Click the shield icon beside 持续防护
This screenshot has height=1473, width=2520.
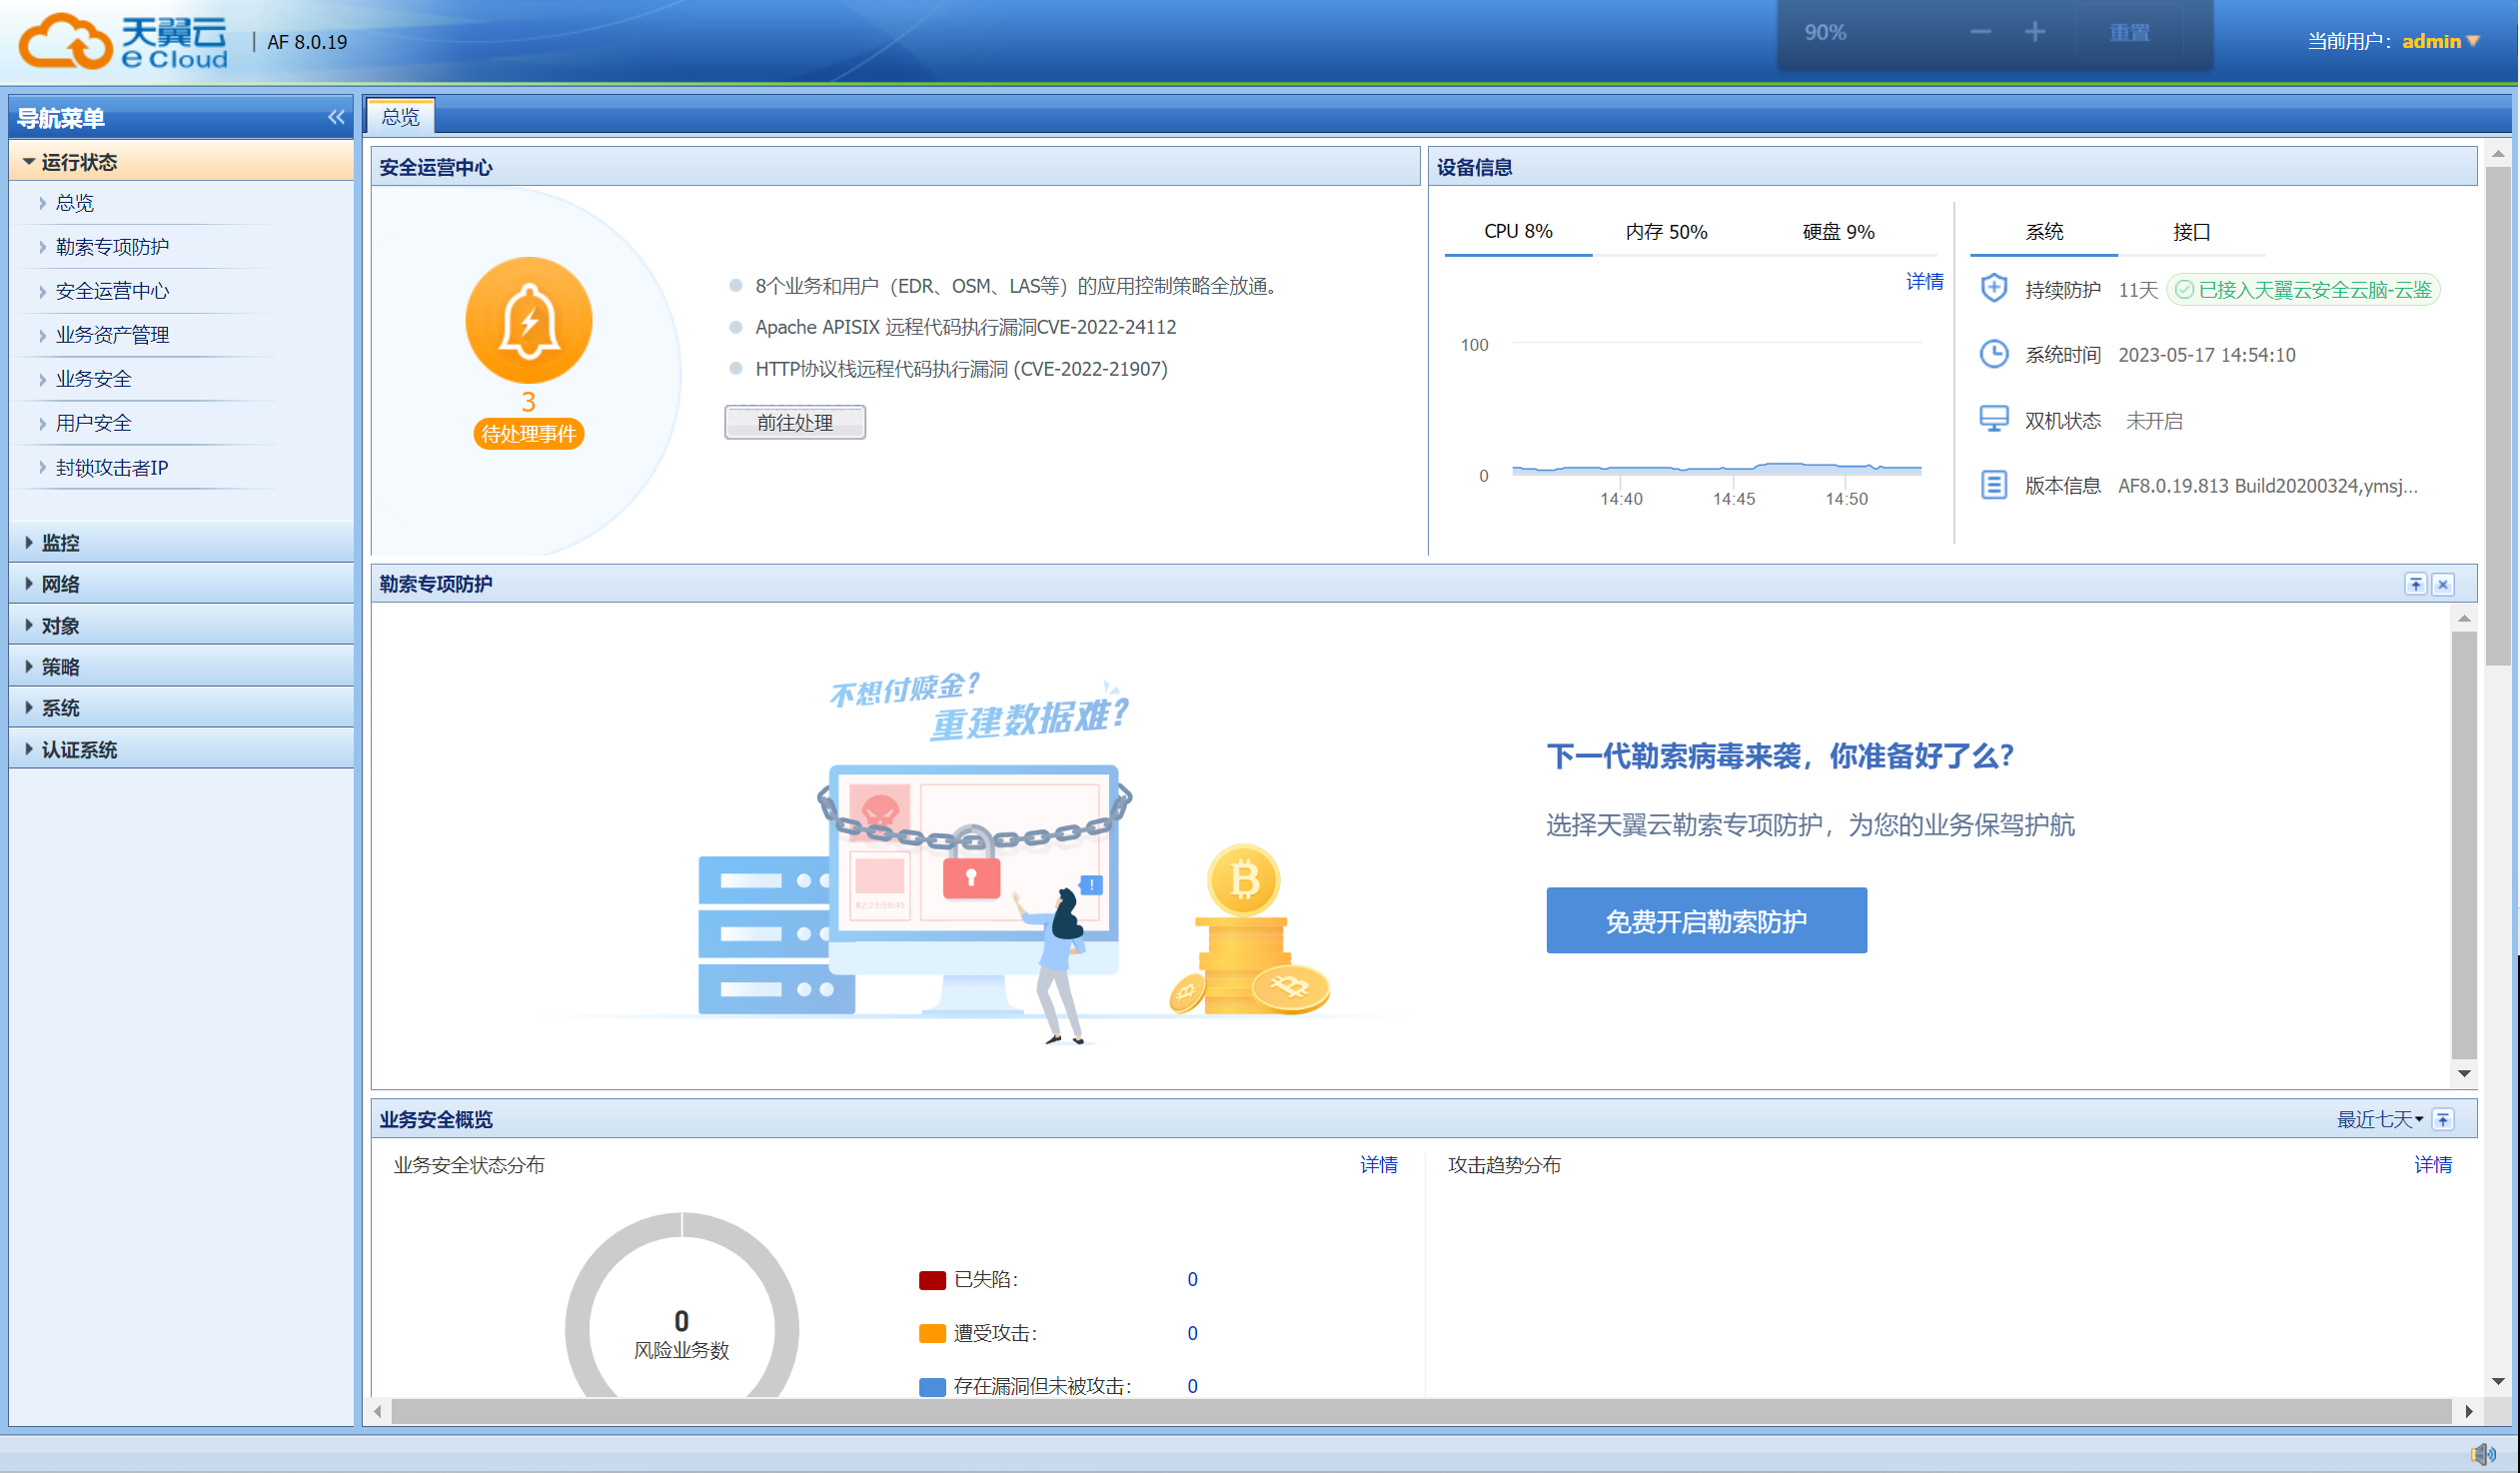pyautogui.click(x=1993, y=289)
